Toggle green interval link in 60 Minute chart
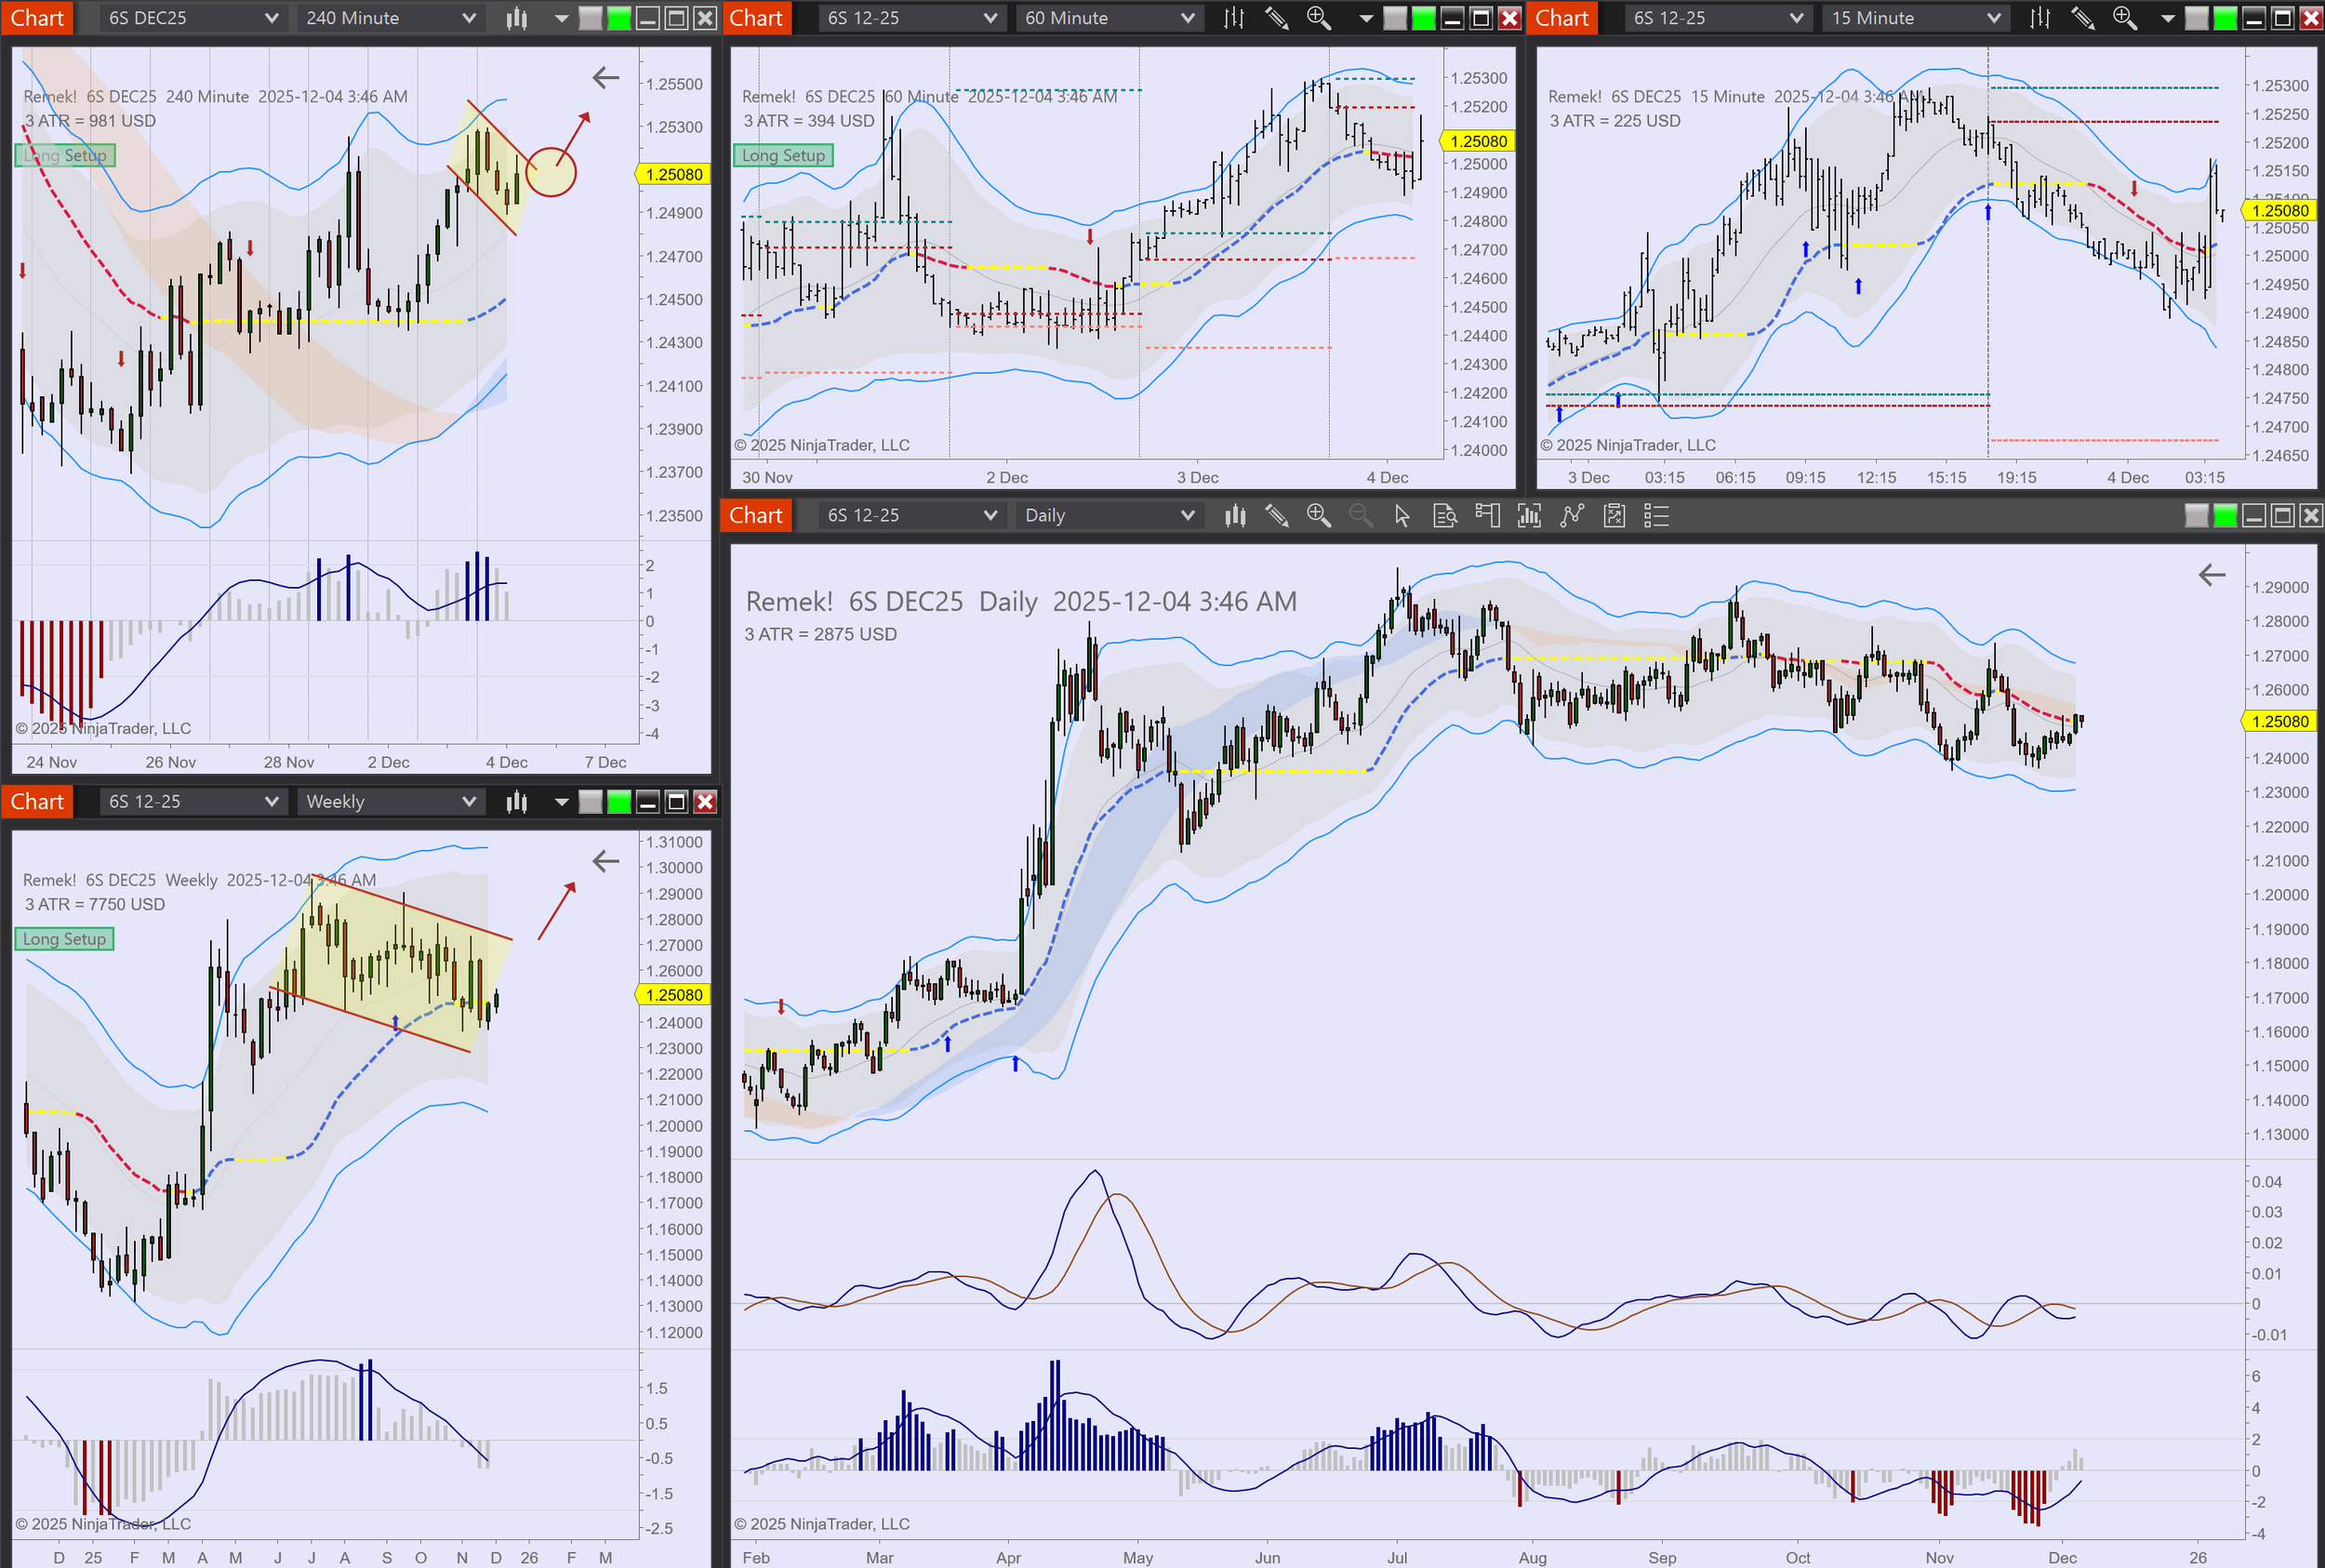Screen dimensions: 2325x1568 [1423, 18]
